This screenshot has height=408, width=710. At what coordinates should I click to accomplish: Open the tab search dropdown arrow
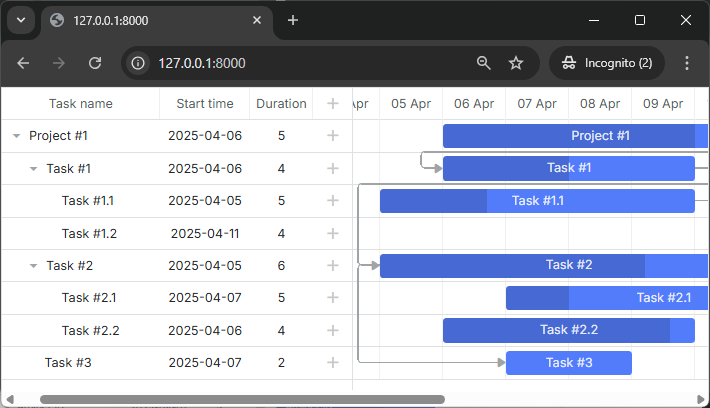tap(21, 20)
